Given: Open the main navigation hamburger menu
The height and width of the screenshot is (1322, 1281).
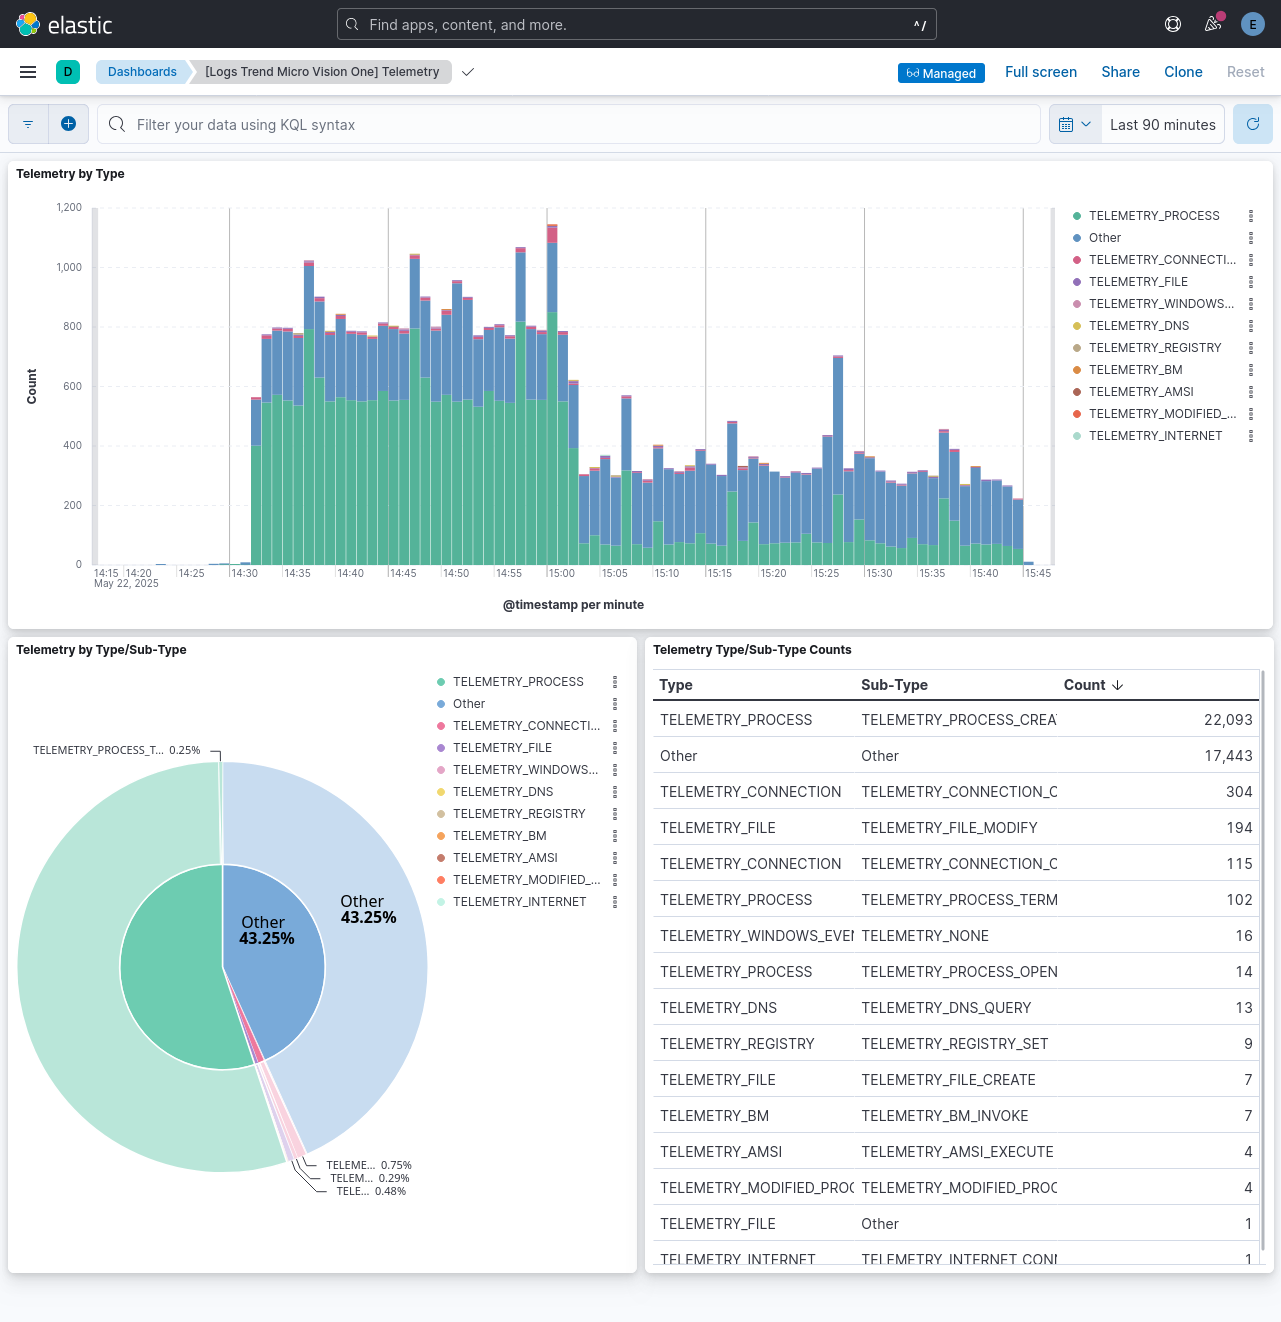Looking at the screenshot, I should pyautogui.click(x=27, y=71).
